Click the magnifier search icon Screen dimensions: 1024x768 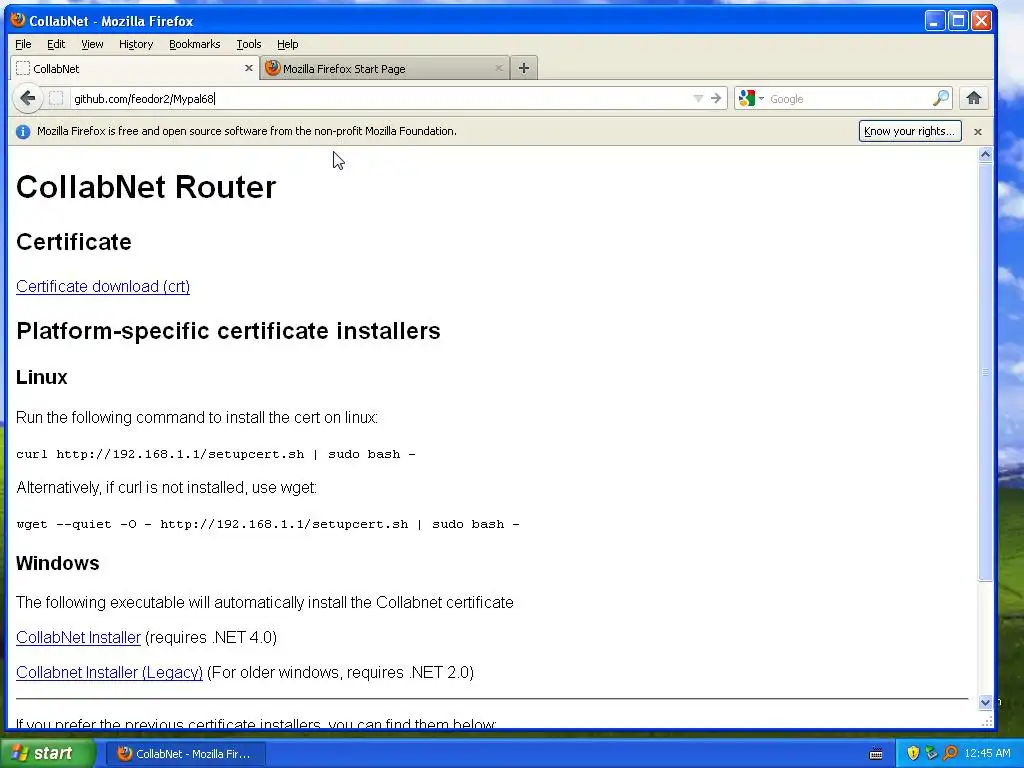pyautogui.click(x=941, y=99)
